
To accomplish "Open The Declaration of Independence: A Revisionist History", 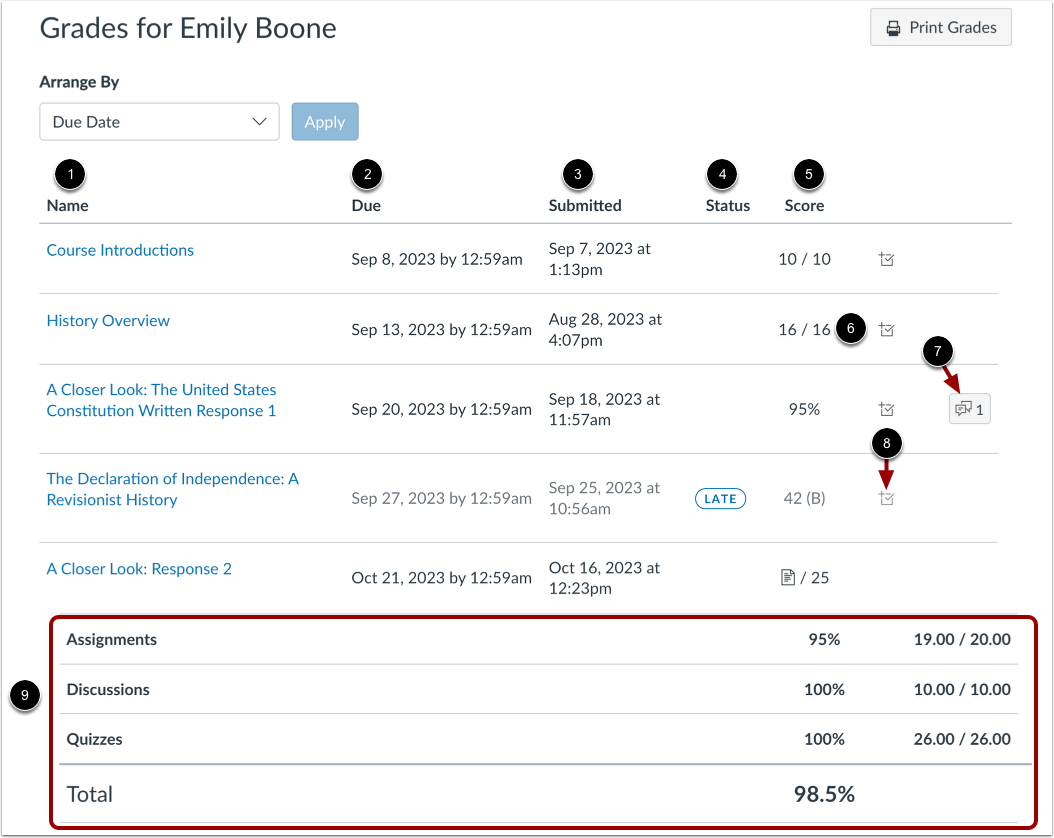I will 173,489.
